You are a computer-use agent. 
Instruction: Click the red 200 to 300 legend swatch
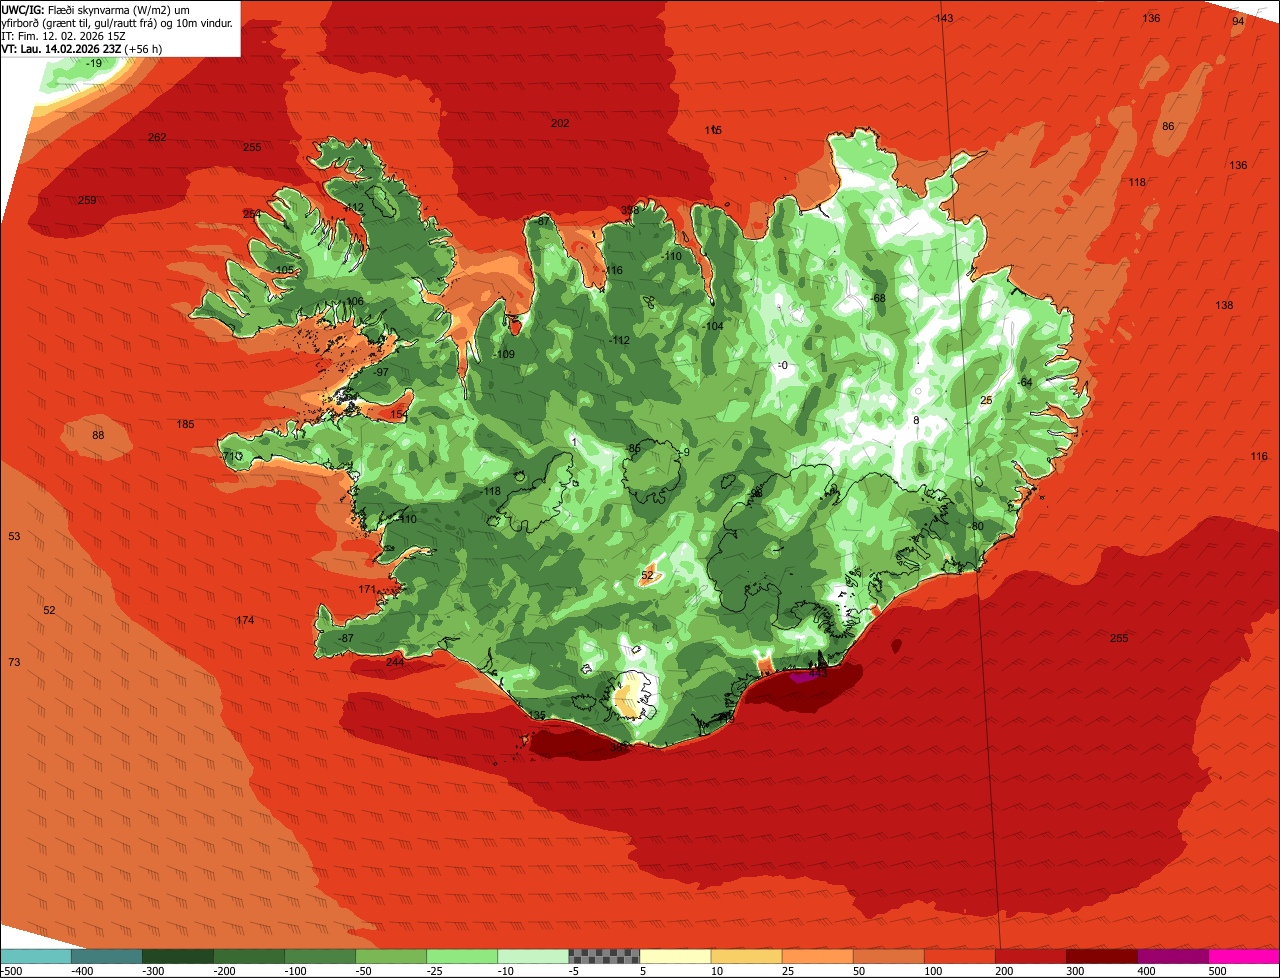(x=1030, y=956)
